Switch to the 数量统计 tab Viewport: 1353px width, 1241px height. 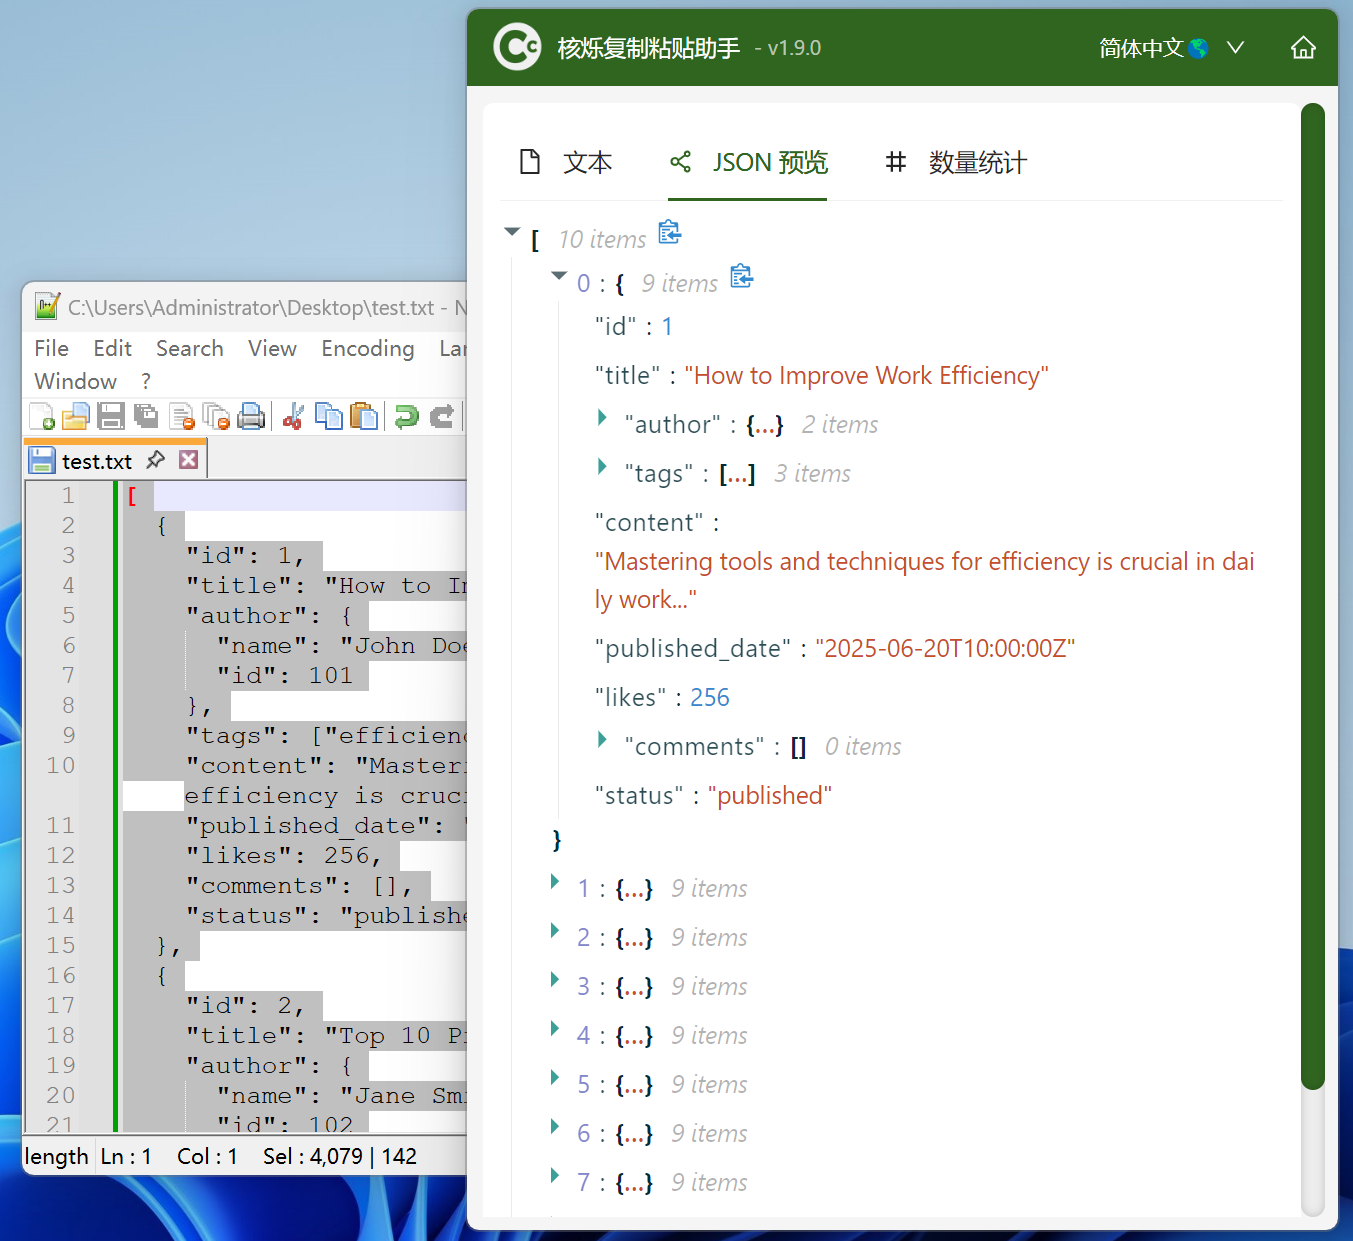pyautogui.click(x=956, y=162)
